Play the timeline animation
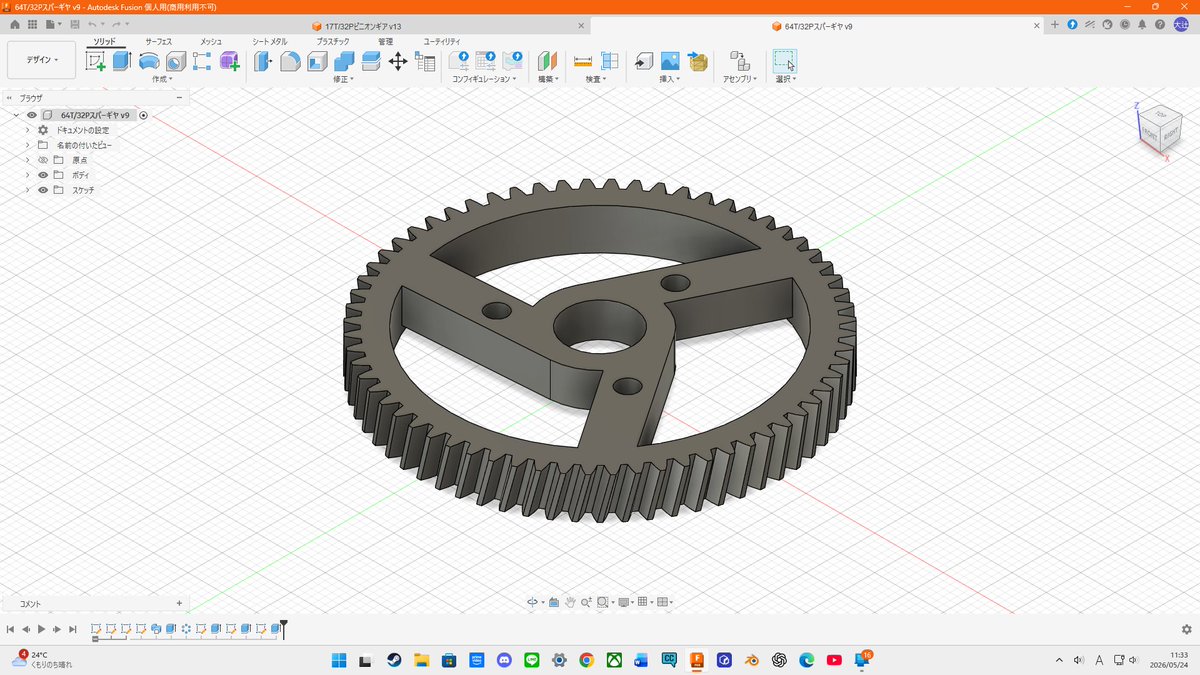 (x=41, y=629)
